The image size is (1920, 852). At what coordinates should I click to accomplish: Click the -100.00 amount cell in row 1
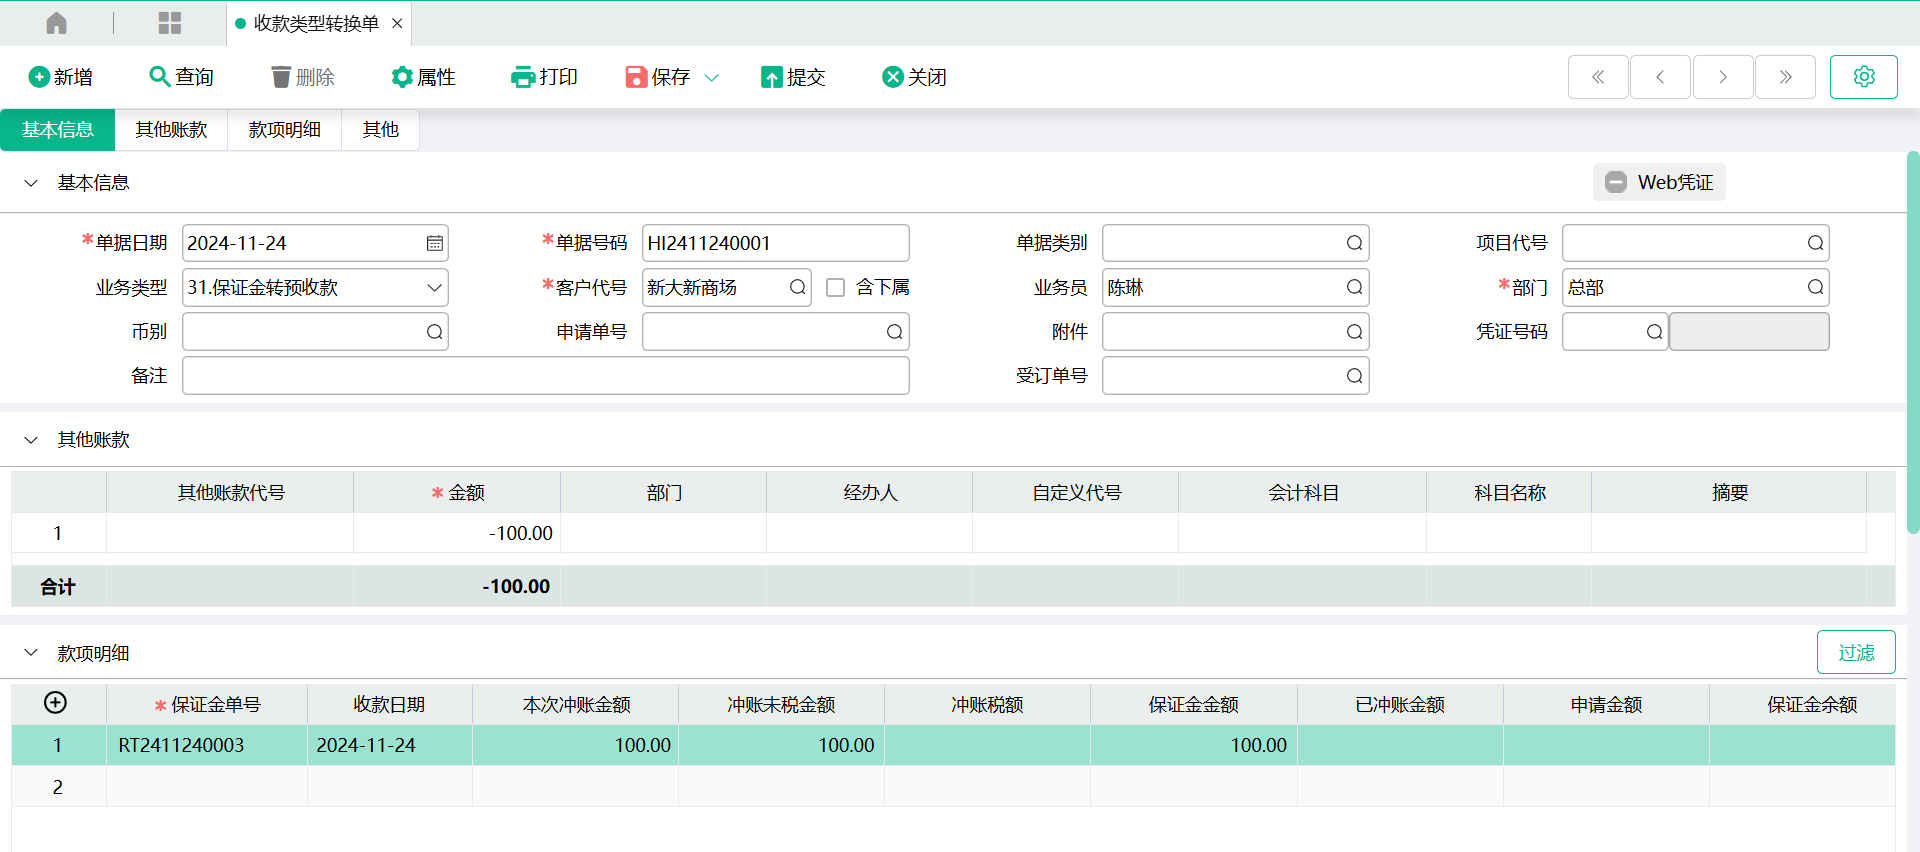click(457, 533)
